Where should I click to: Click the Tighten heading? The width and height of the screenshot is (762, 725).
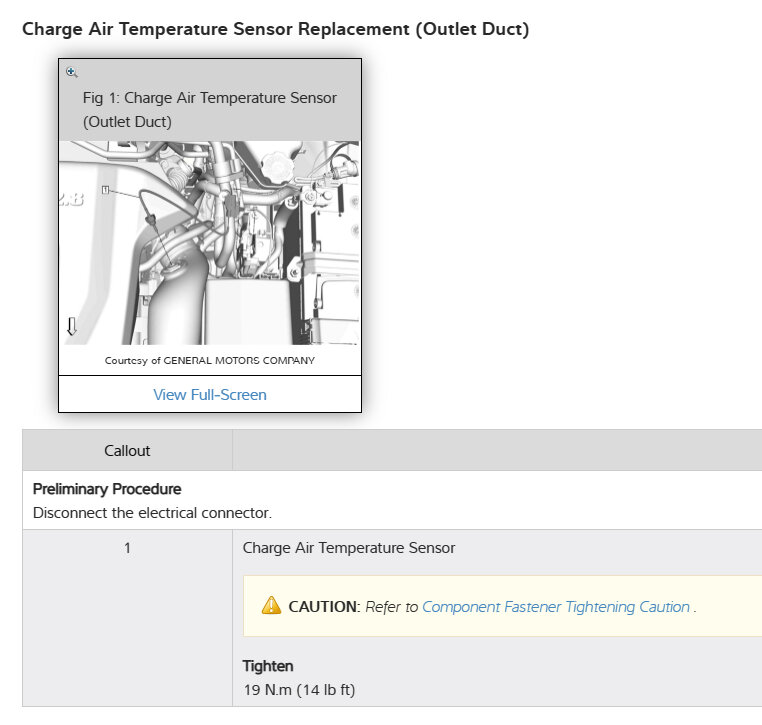268,666
